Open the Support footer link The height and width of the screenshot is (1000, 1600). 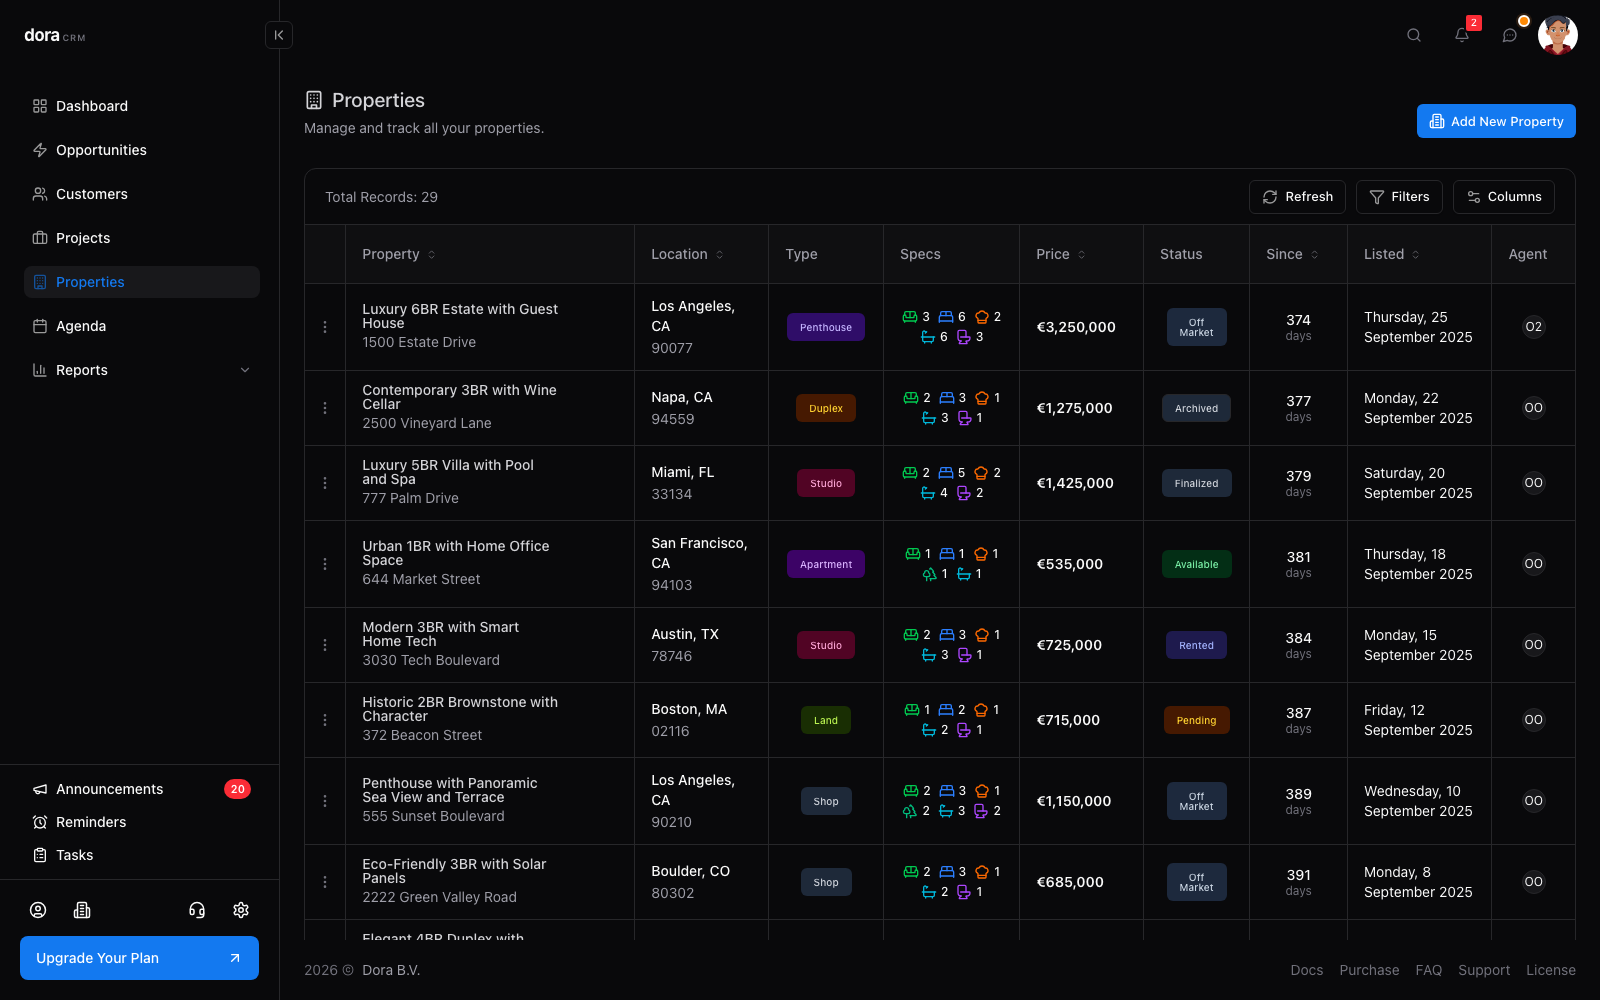pos(1484,970)
